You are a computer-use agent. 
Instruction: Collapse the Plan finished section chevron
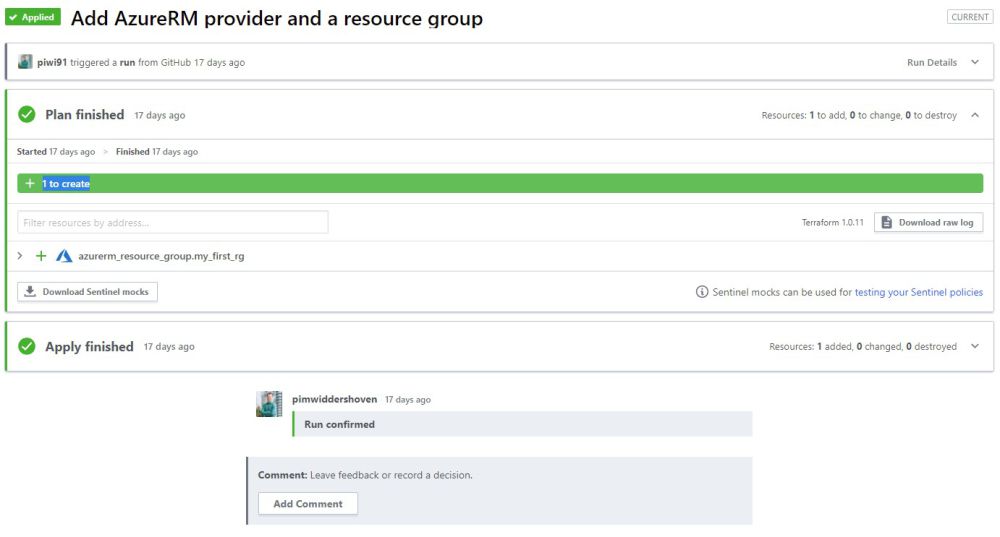pyautogui.click(x=974, y=115)
